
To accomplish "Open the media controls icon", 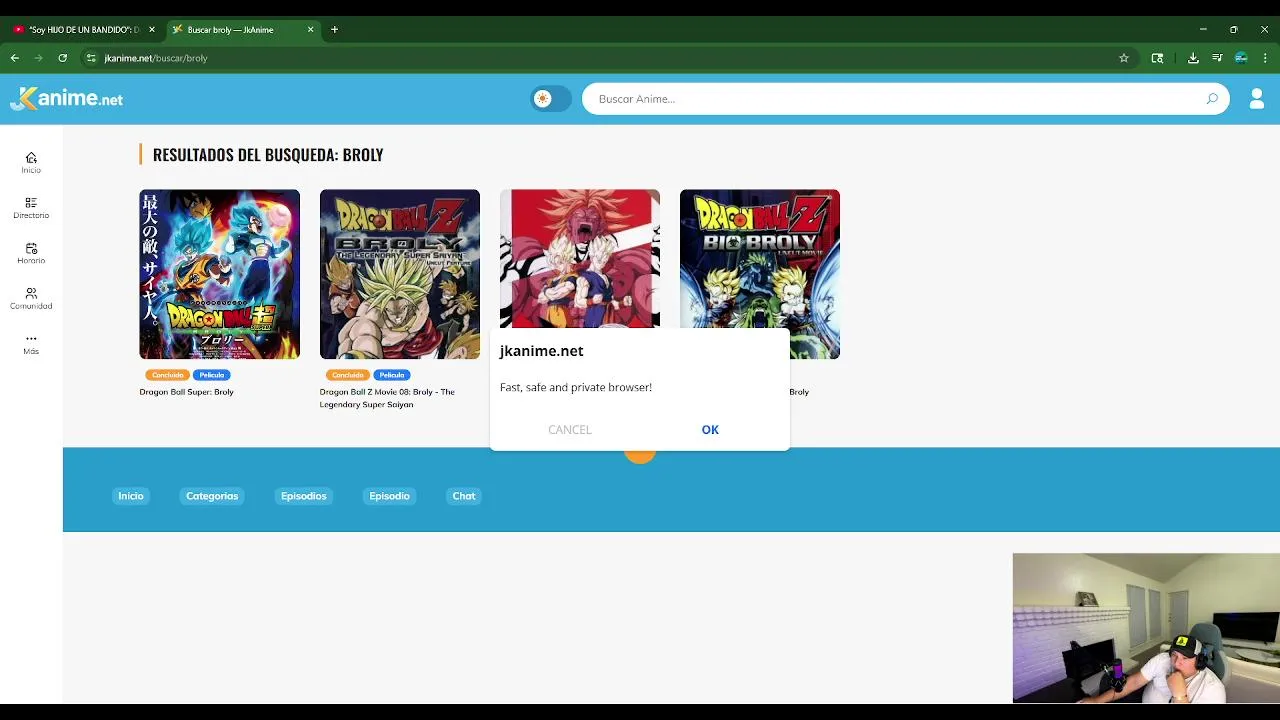I will 1217,58.
